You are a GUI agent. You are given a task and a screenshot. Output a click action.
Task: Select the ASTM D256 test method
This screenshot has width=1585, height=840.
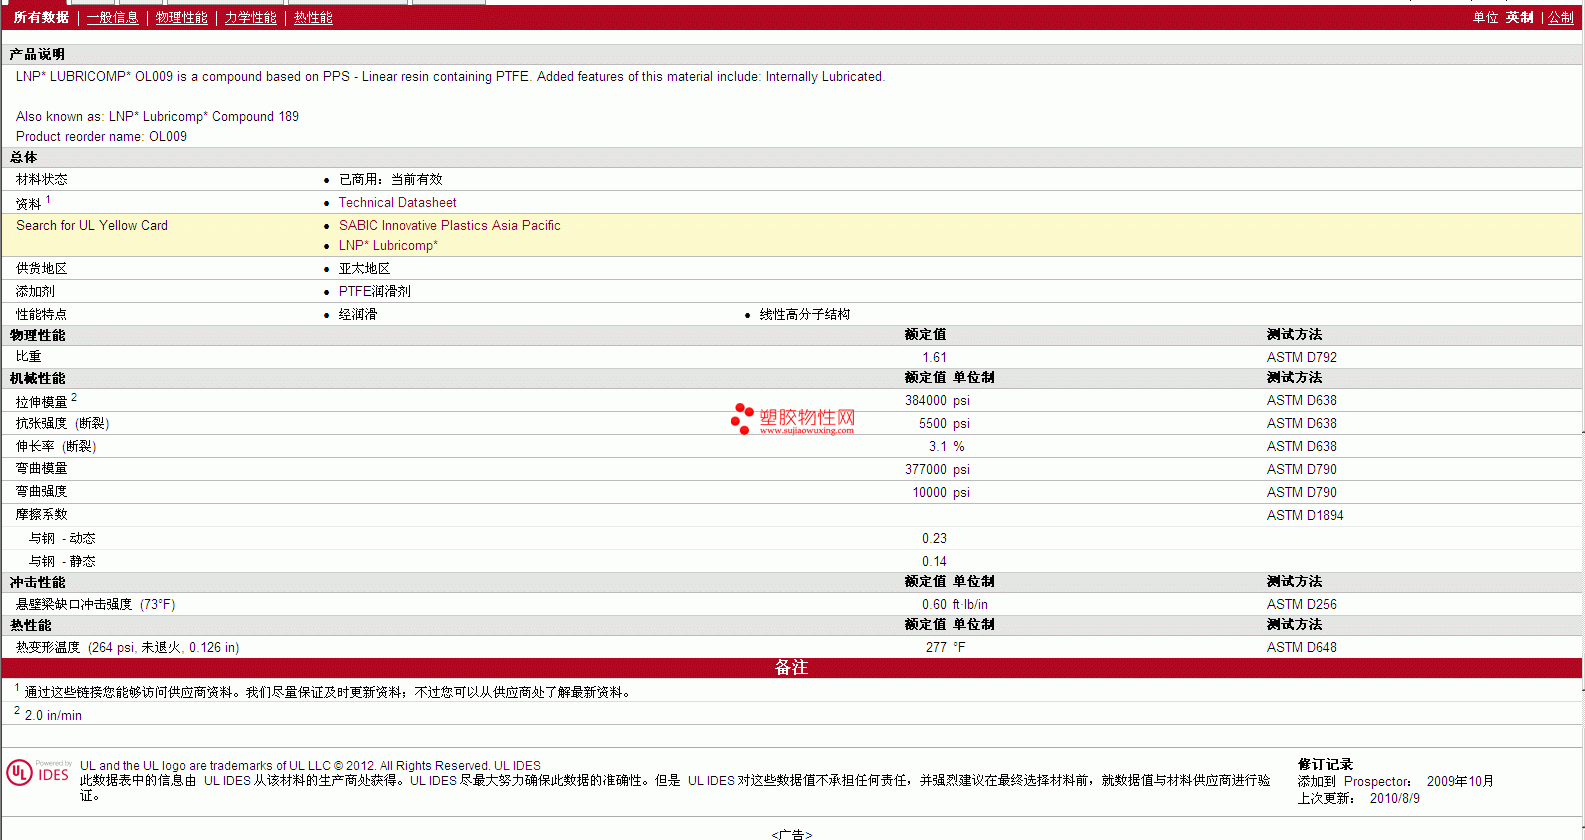(x=1302, y=605)
